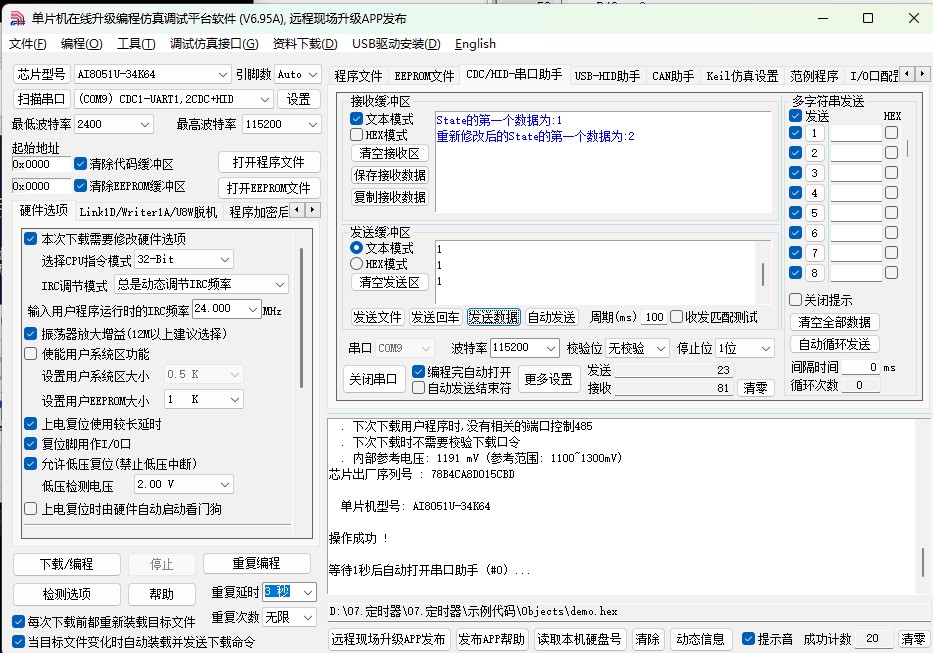The width and height of the screenshot is (933, 653).
Task: Select send buffer HEX模式 radio button
Action: [356, 263]
